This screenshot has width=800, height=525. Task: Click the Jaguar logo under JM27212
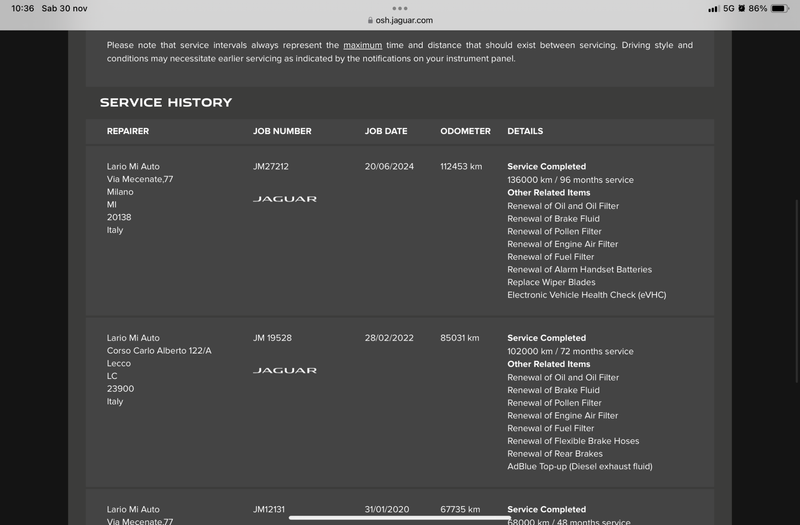pyautogui.click(x=285, y=199)
